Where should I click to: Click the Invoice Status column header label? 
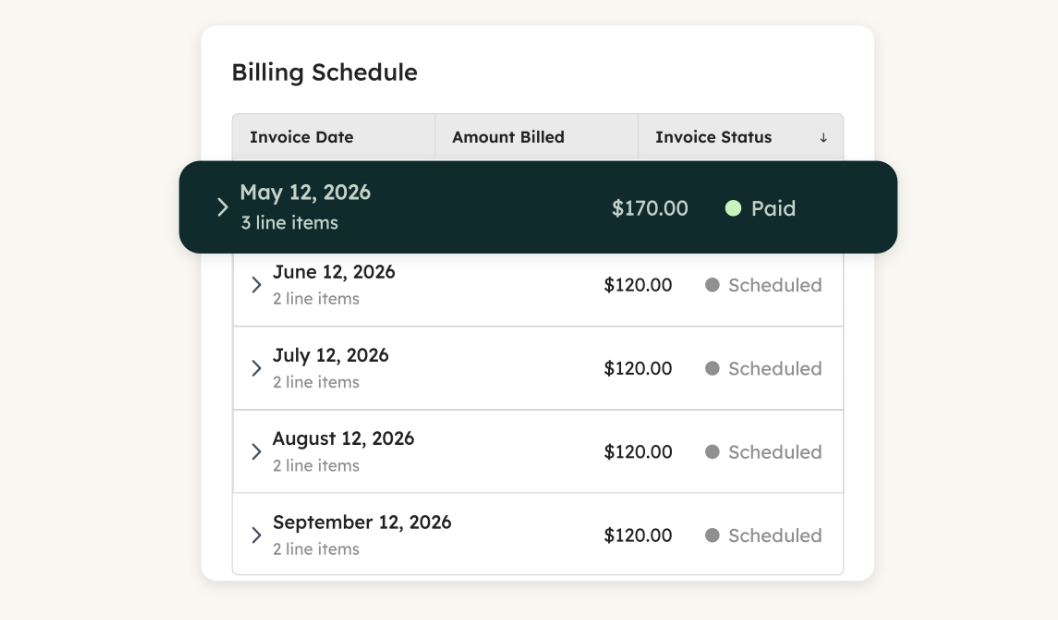pos(713,137)
